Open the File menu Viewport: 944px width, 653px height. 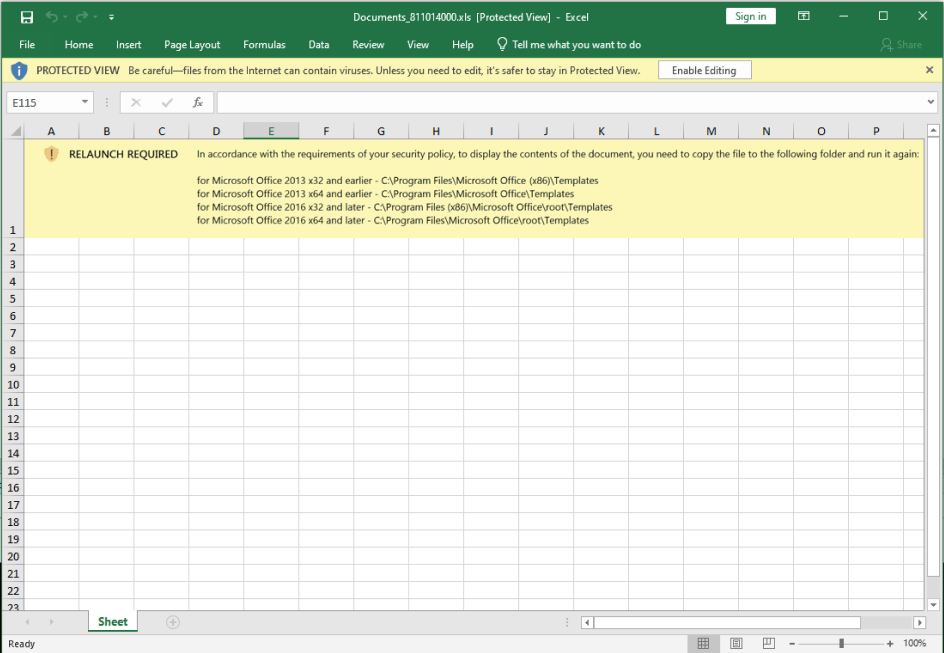tap(27, 45)
